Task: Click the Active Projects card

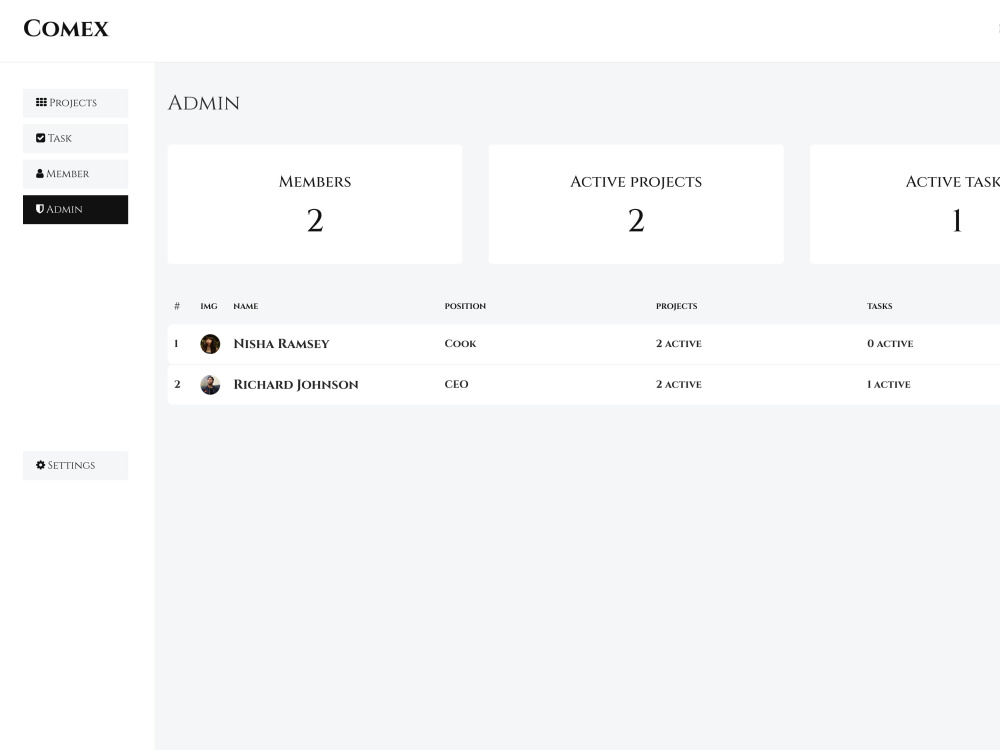Action: click(636, 204)
